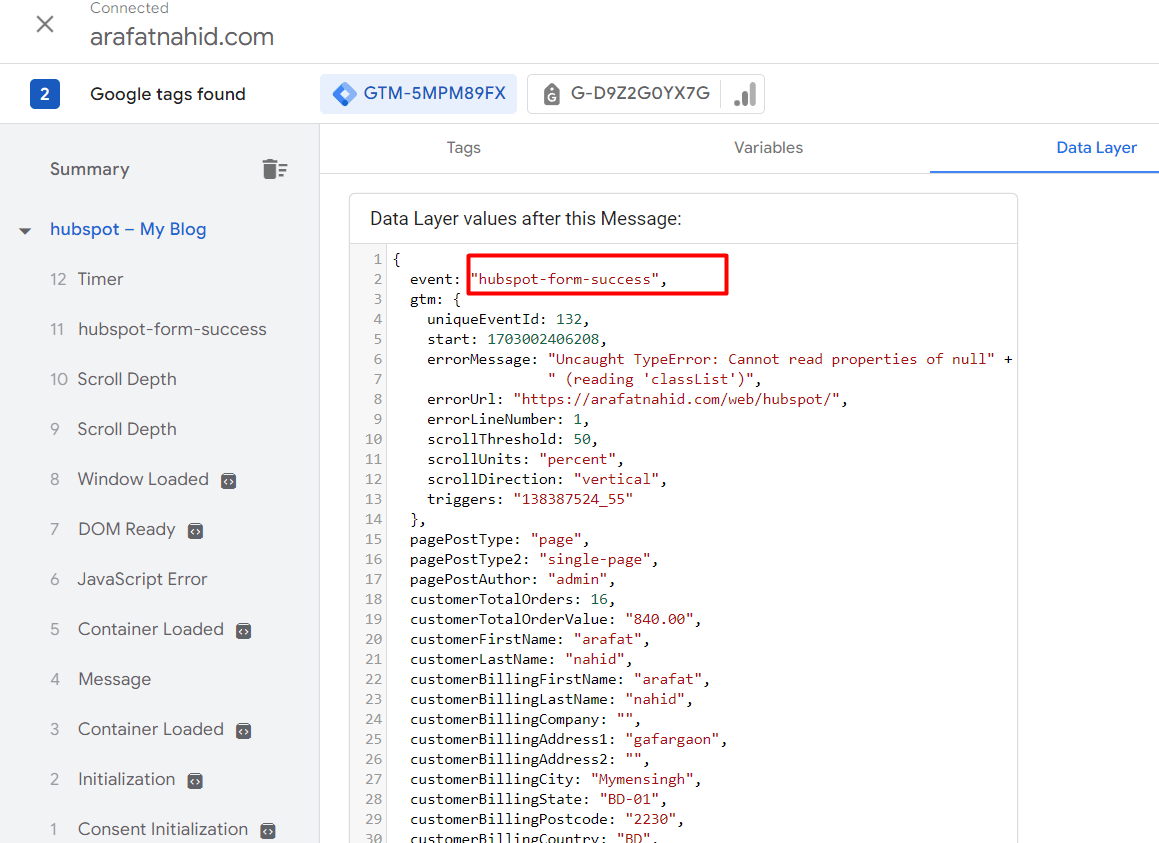The image size is (1159, 843).
Task: Click the customerTotalOrders value 16
Action: coord(599,599)
